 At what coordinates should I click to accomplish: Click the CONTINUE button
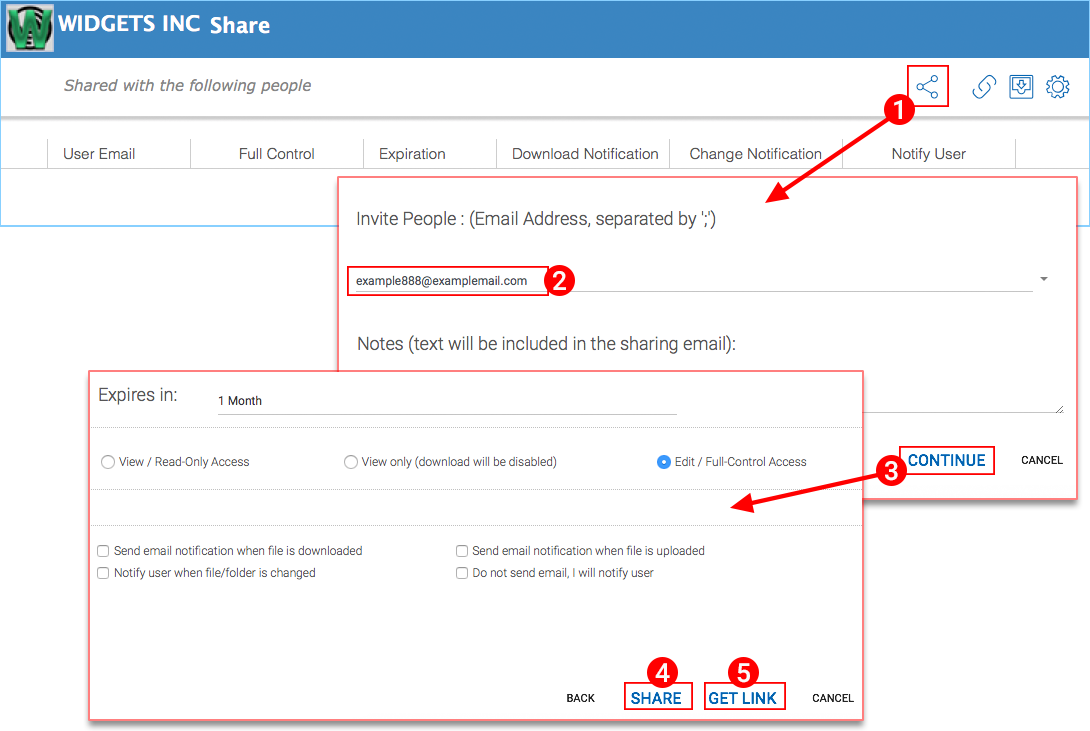pos(947,461)
